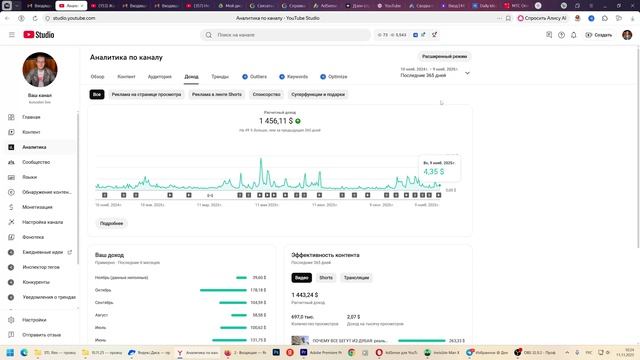This screenshot has height=360, width=640.
Task: Click the Октябрь revenue bar
Action: point(223,290)
